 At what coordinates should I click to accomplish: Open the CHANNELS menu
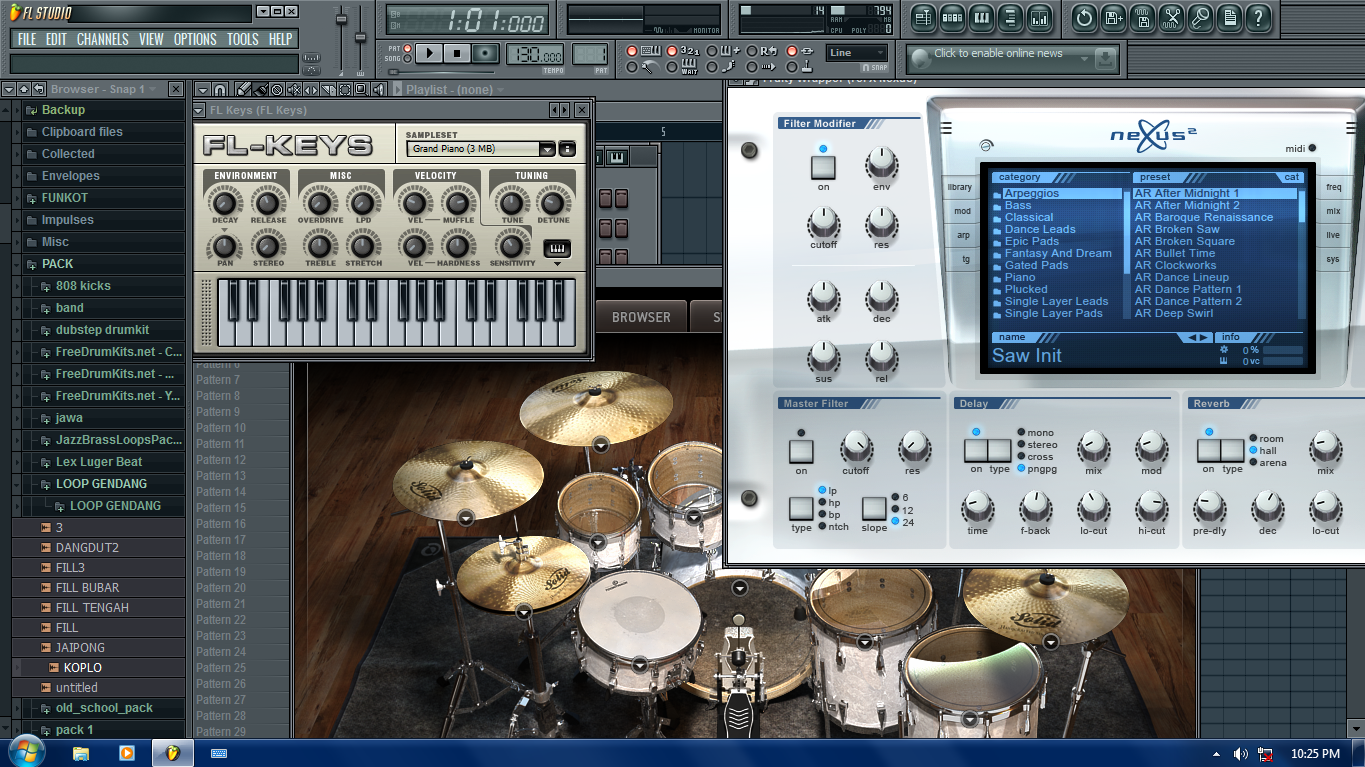[103, 39]
